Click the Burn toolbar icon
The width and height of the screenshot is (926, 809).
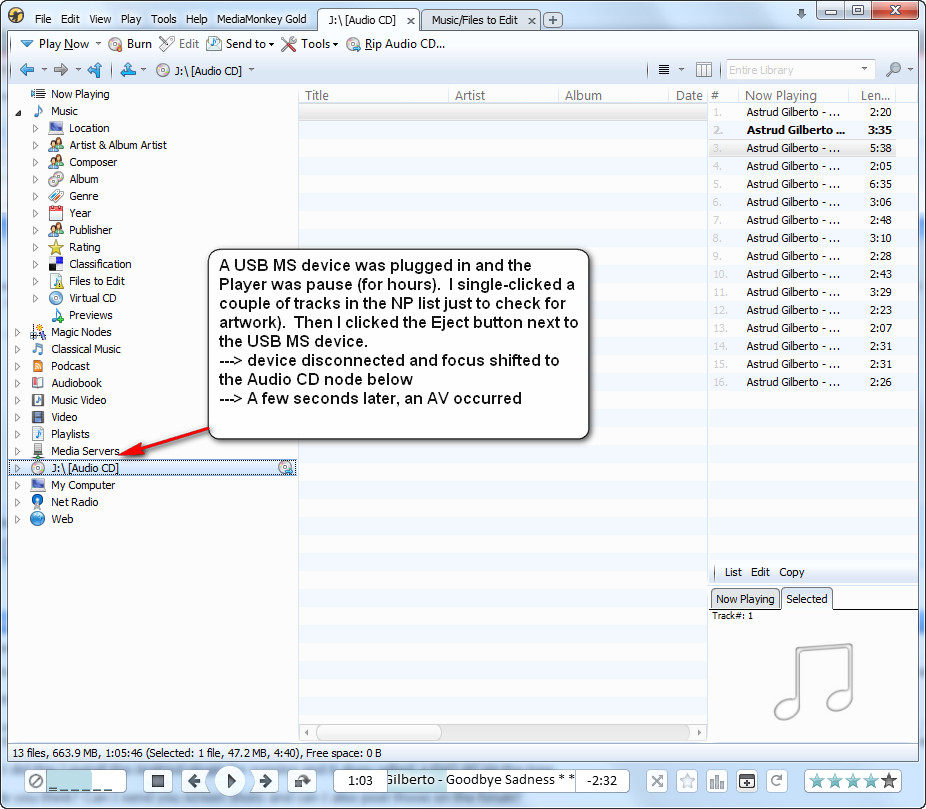tap(130, 44)
